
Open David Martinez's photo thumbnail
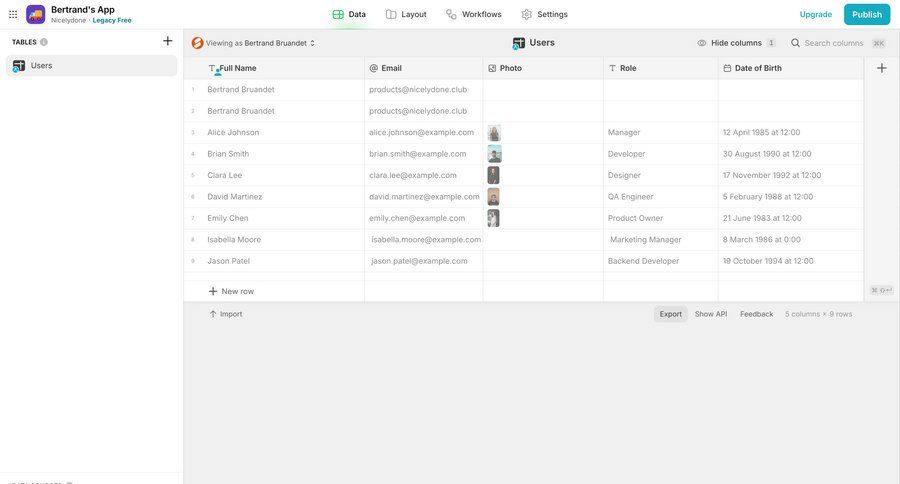click(494, 196)
